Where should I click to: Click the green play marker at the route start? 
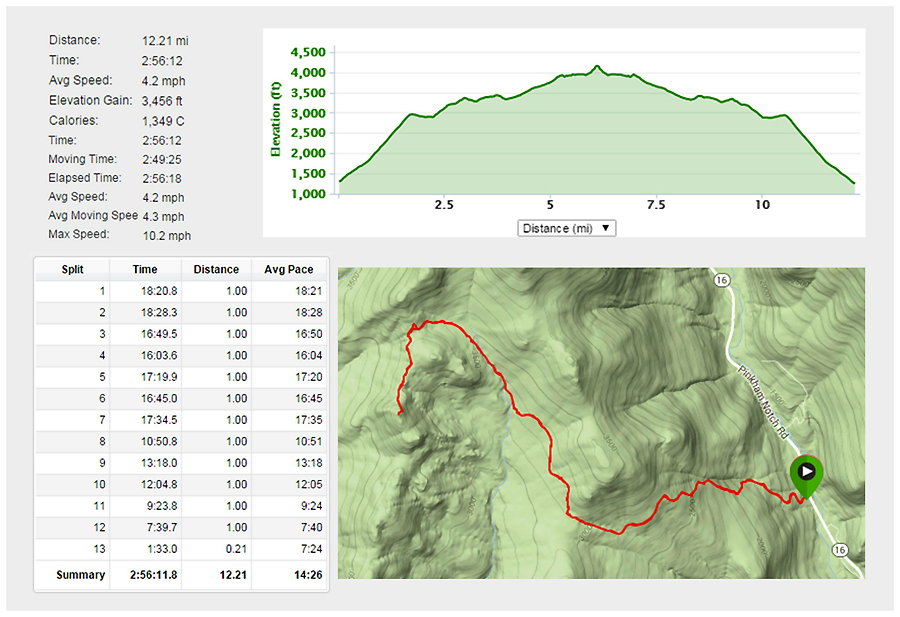pos(806,472)
